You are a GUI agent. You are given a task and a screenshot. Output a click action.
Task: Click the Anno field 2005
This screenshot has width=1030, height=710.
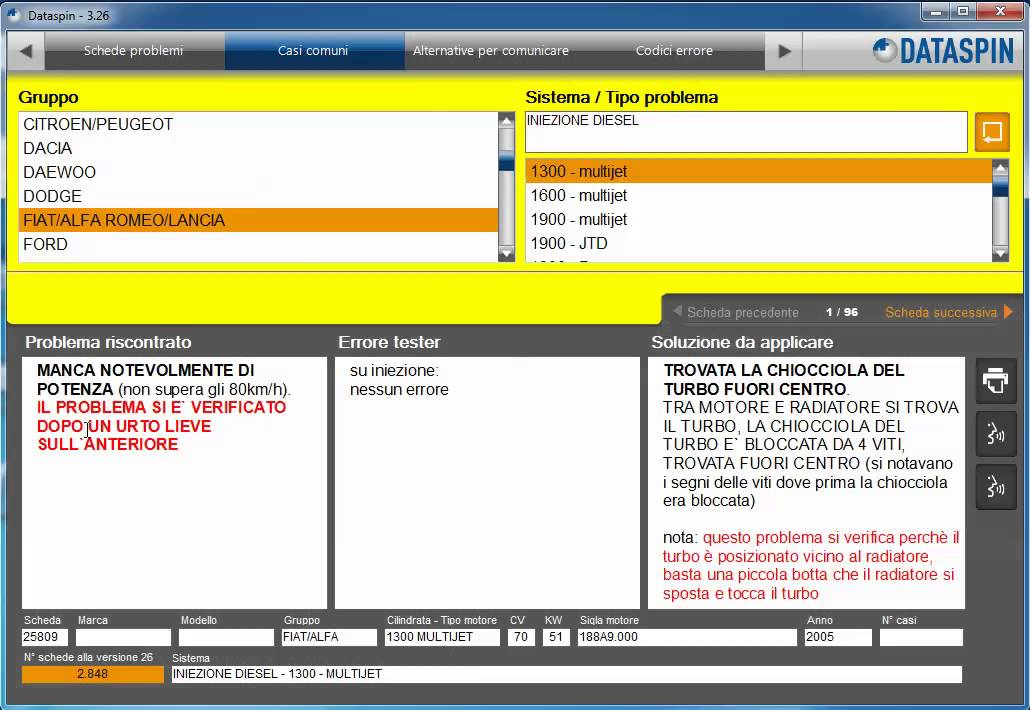tap(838, 637)
